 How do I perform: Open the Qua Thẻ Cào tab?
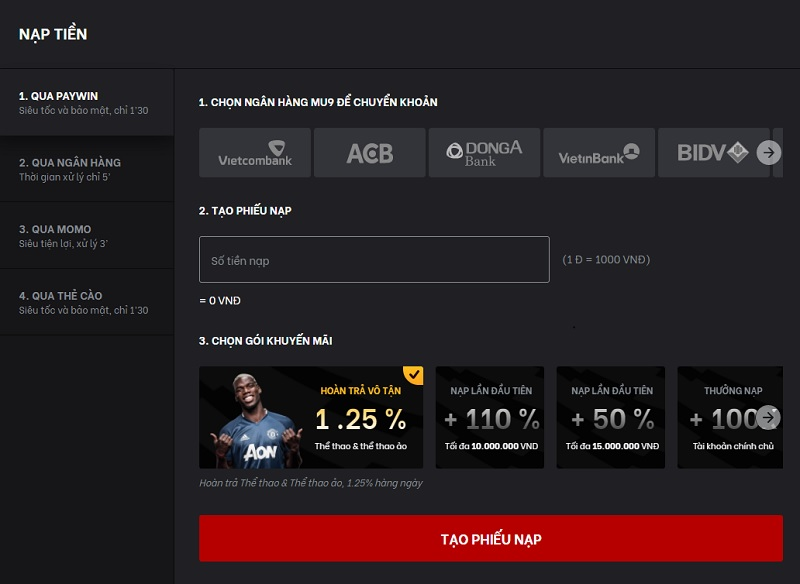[87, 302]
